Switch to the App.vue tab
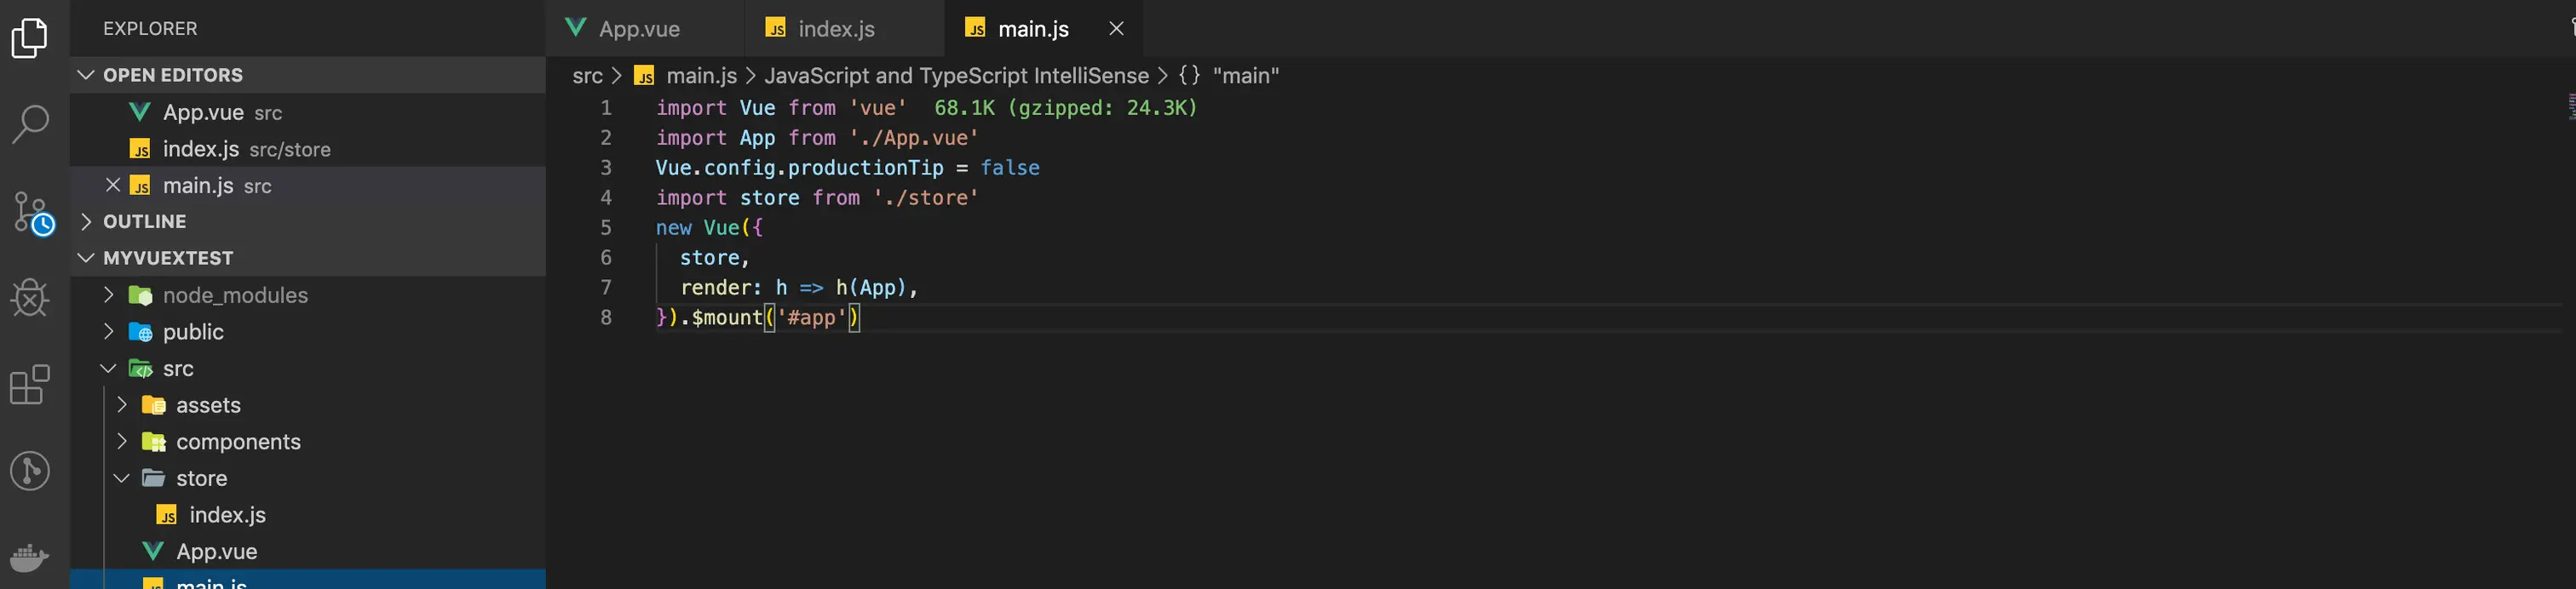 click(638, 29)
